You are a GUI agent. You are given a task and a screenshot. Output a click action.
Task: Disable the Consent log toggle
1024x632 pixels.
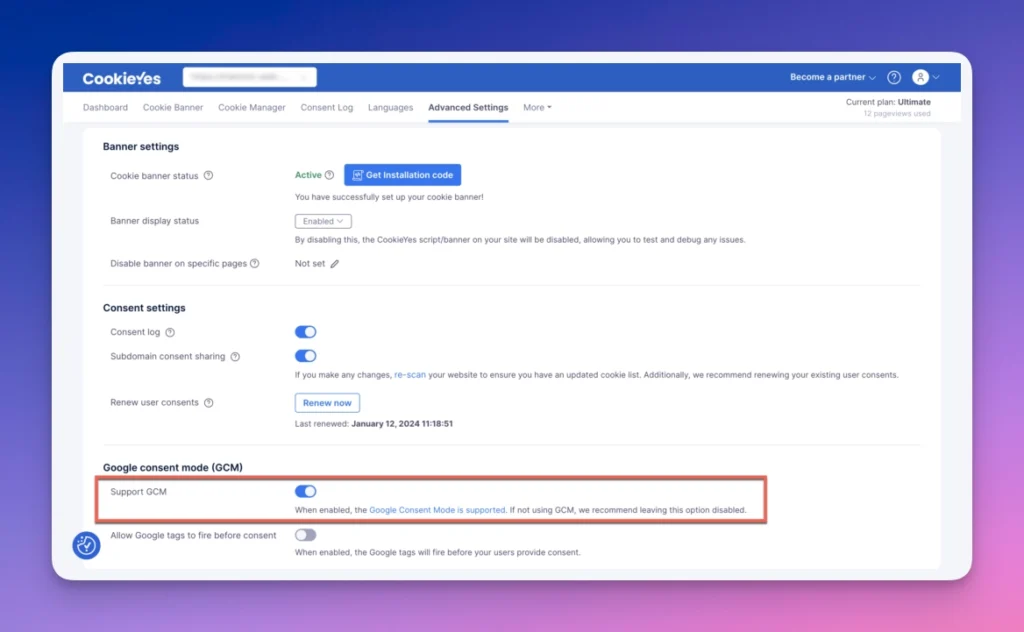tap(305, 332)
